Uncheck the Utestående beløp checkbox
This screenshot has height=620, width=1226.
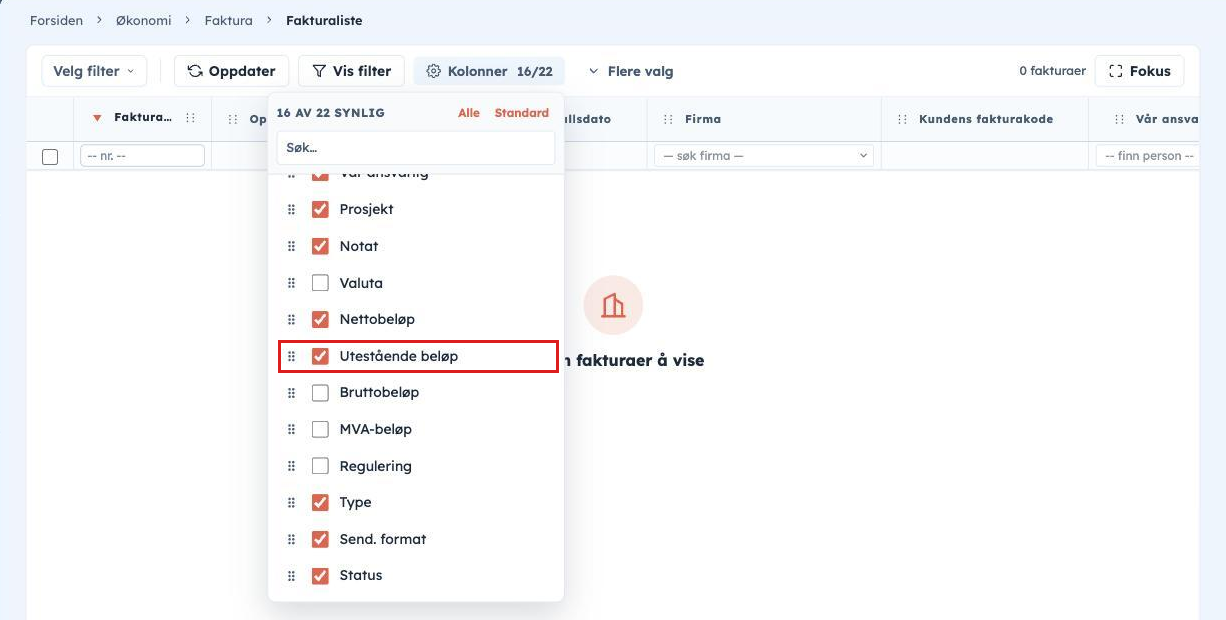(320, 356)
